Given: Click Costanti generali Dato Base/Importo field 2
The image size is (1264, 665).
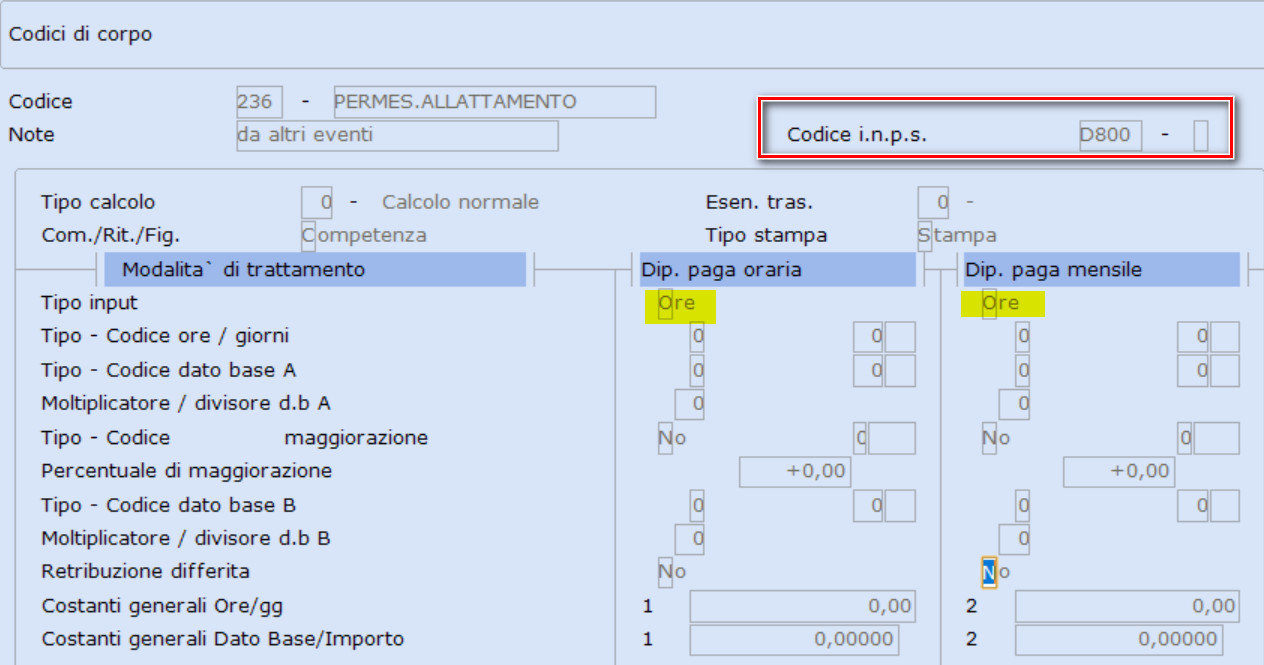Looking at the screenshot, I should click(x=1119, y=640).
